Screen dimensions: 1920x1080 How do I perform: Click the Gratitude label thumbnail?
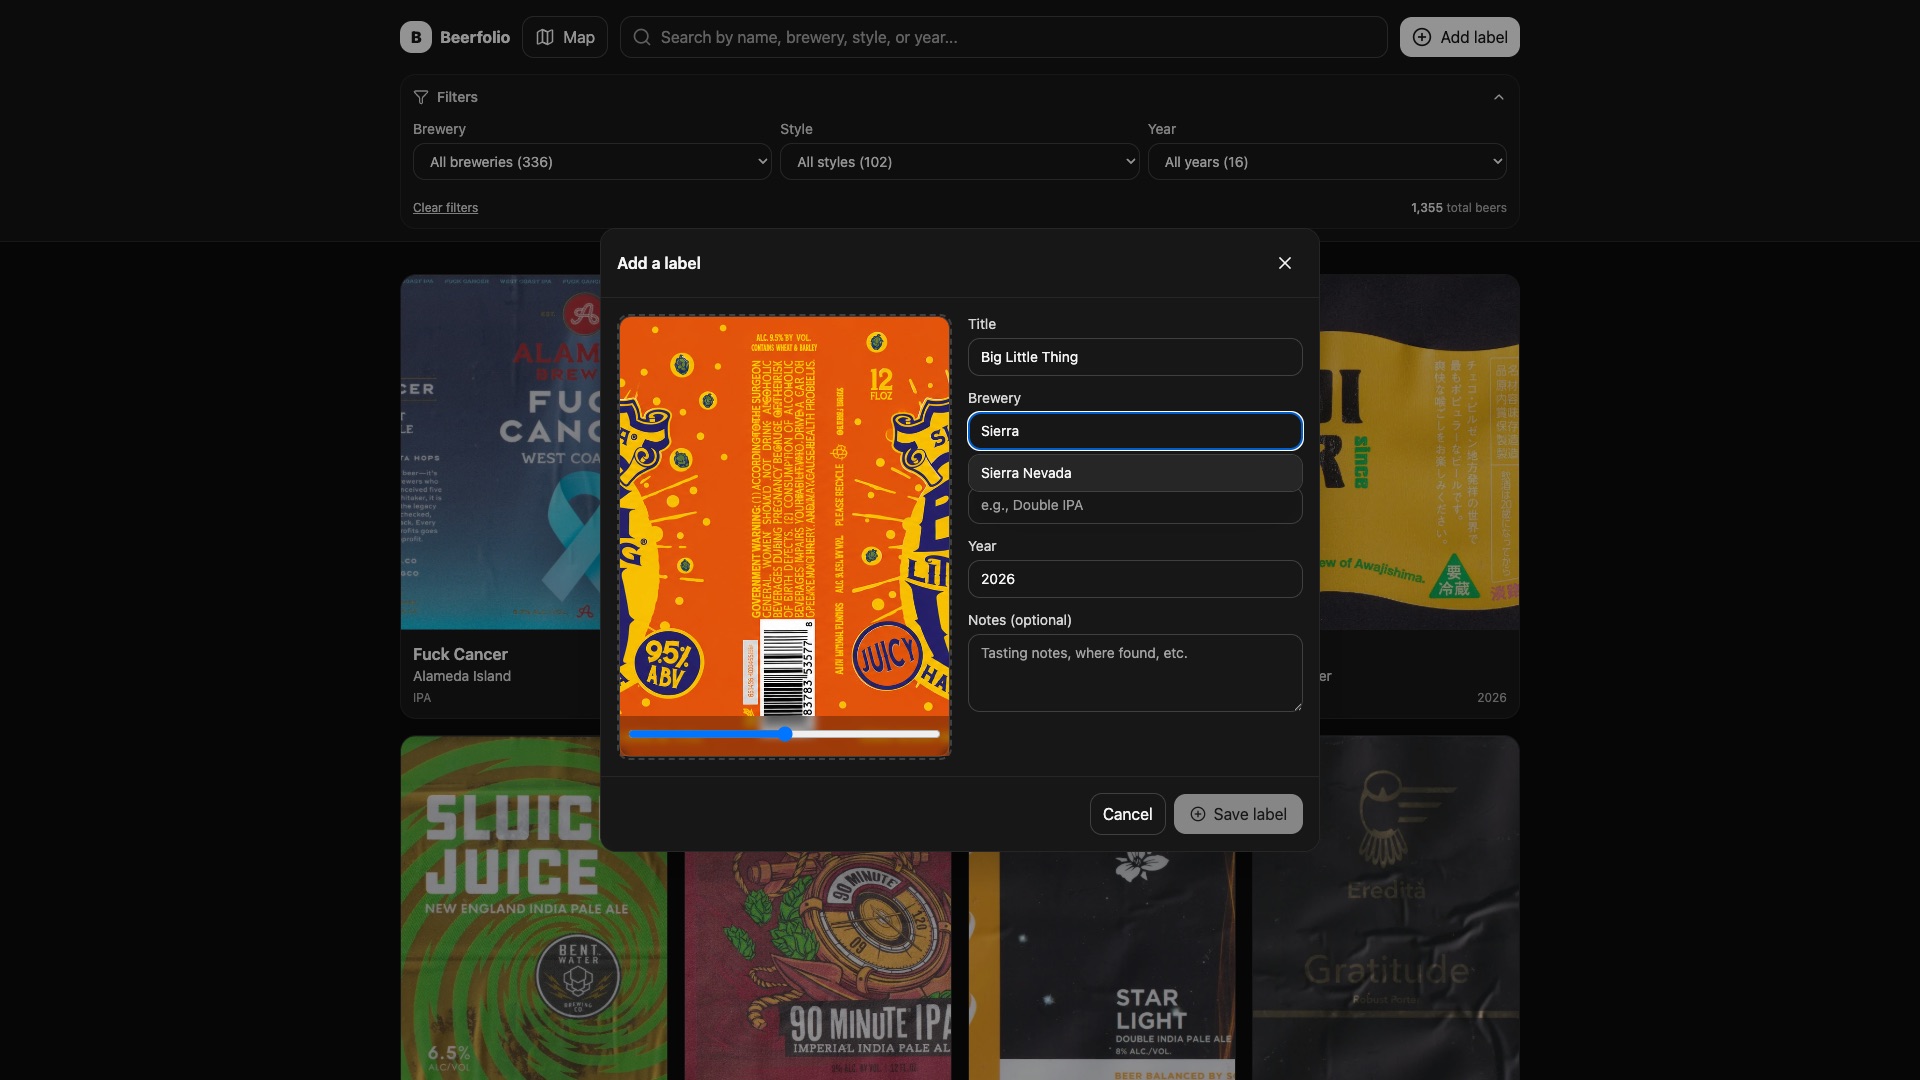pyautogui.click(x=1386, y=908)
